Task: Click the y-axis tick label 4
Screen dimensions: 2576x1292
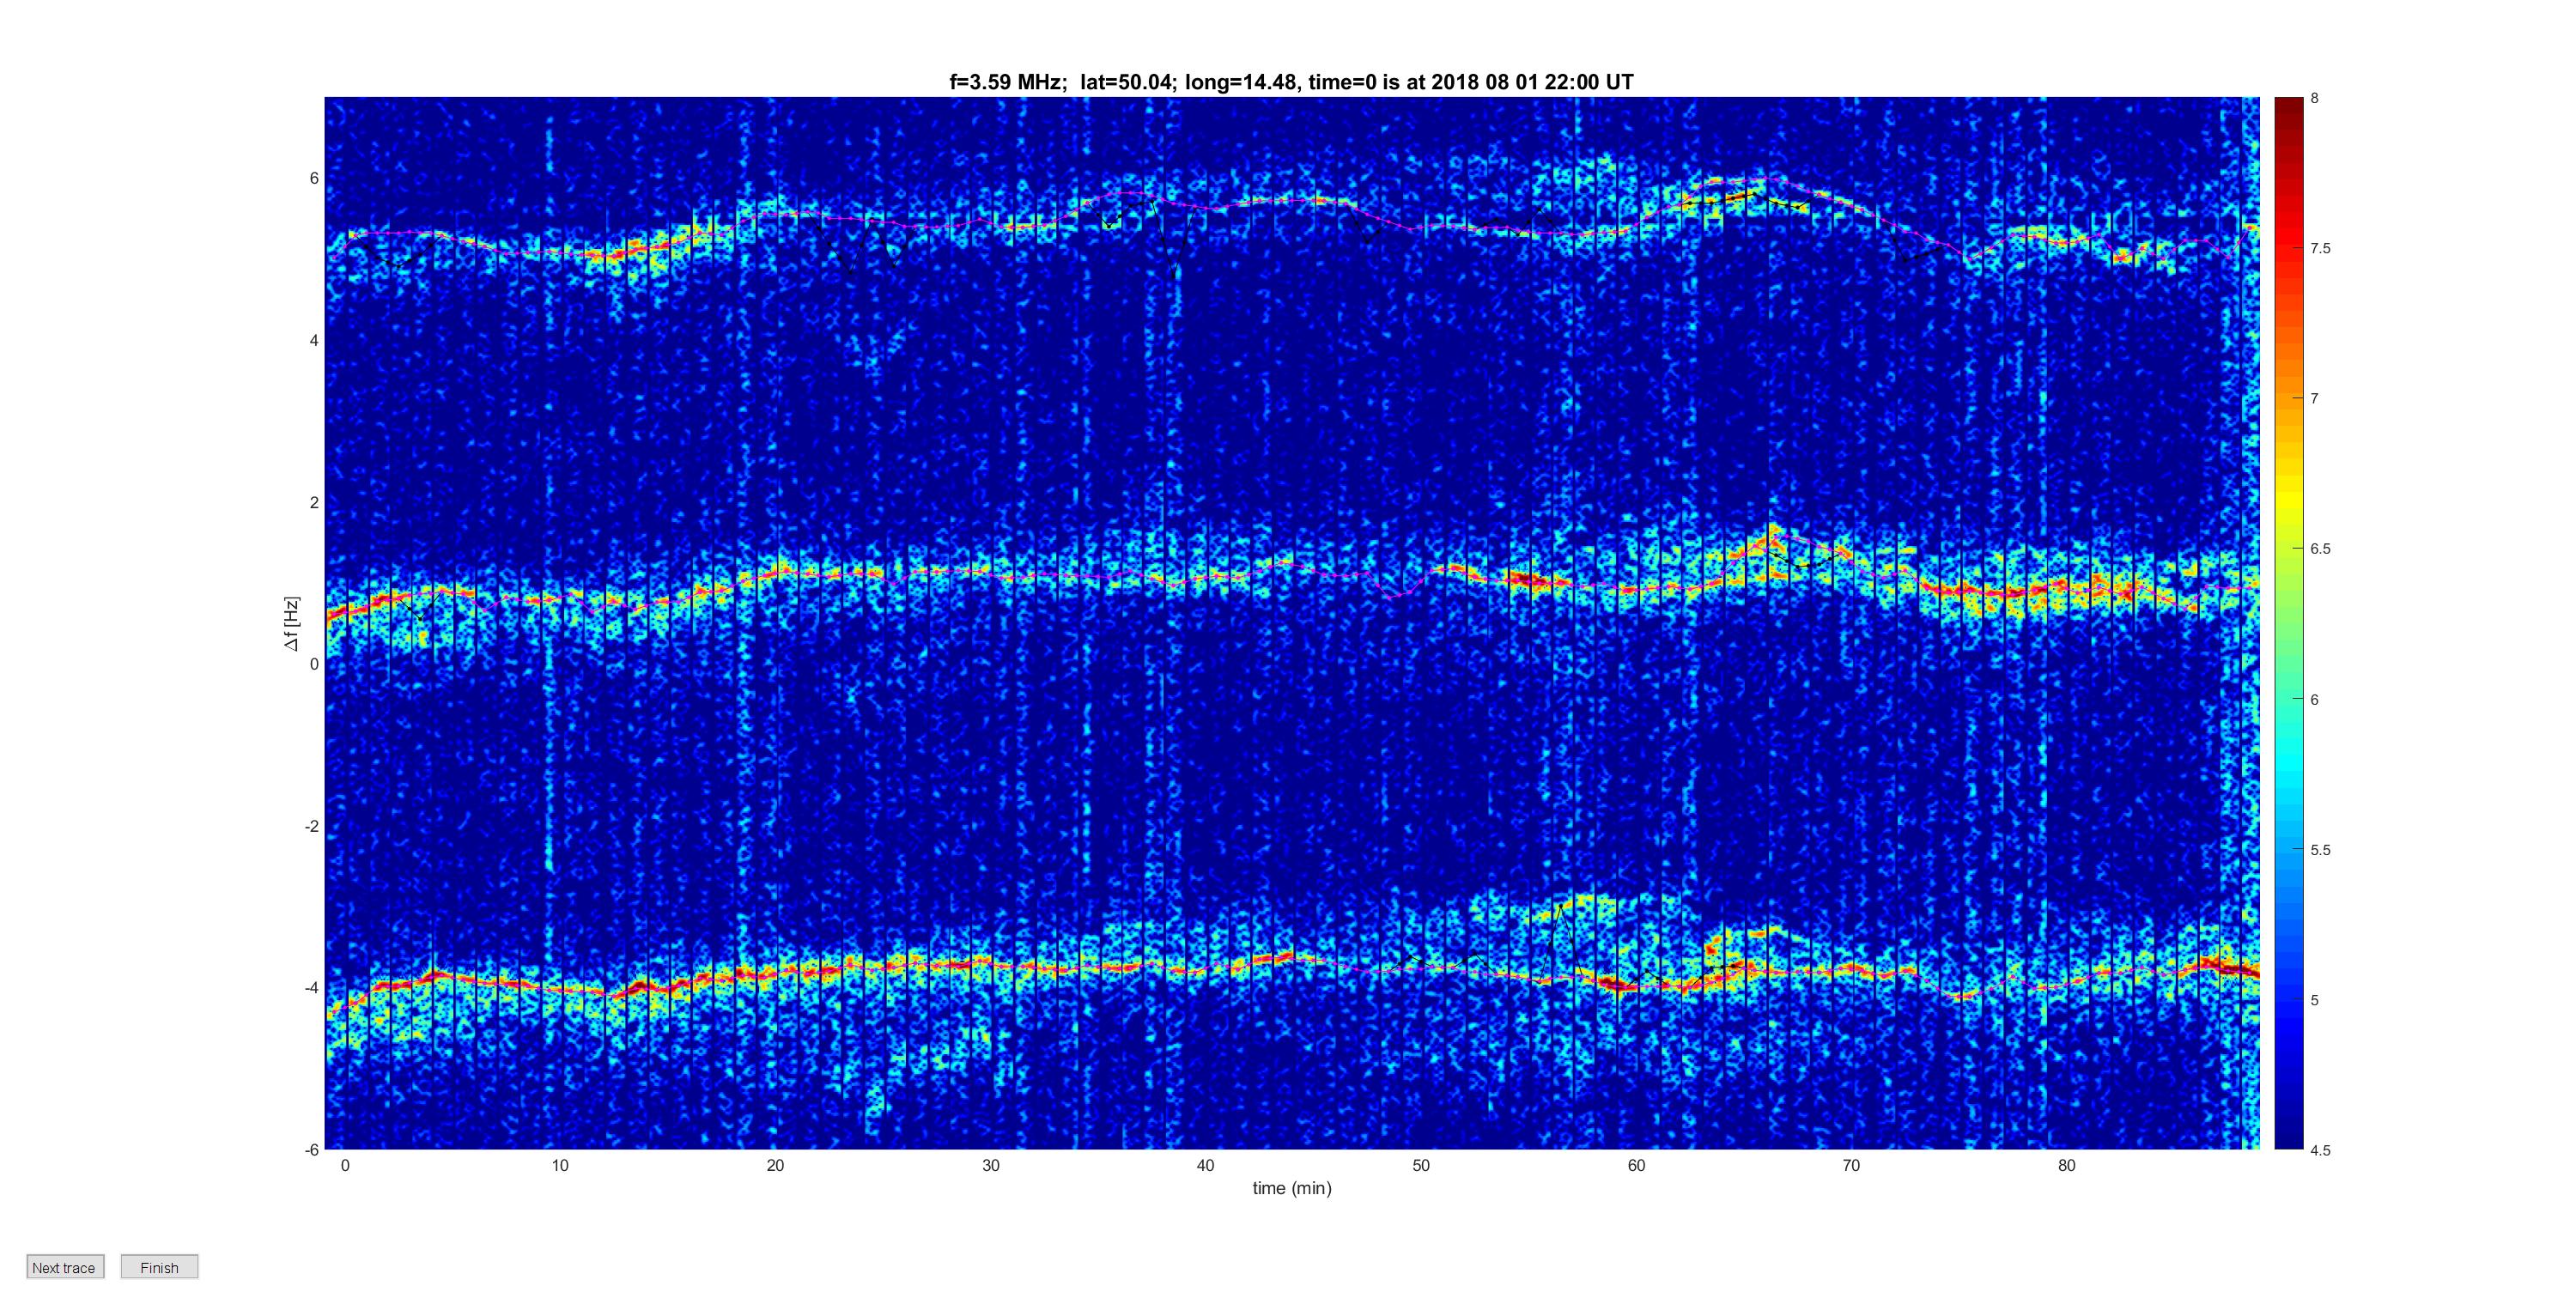Action: pyautogui.click(x=314, y=340)
